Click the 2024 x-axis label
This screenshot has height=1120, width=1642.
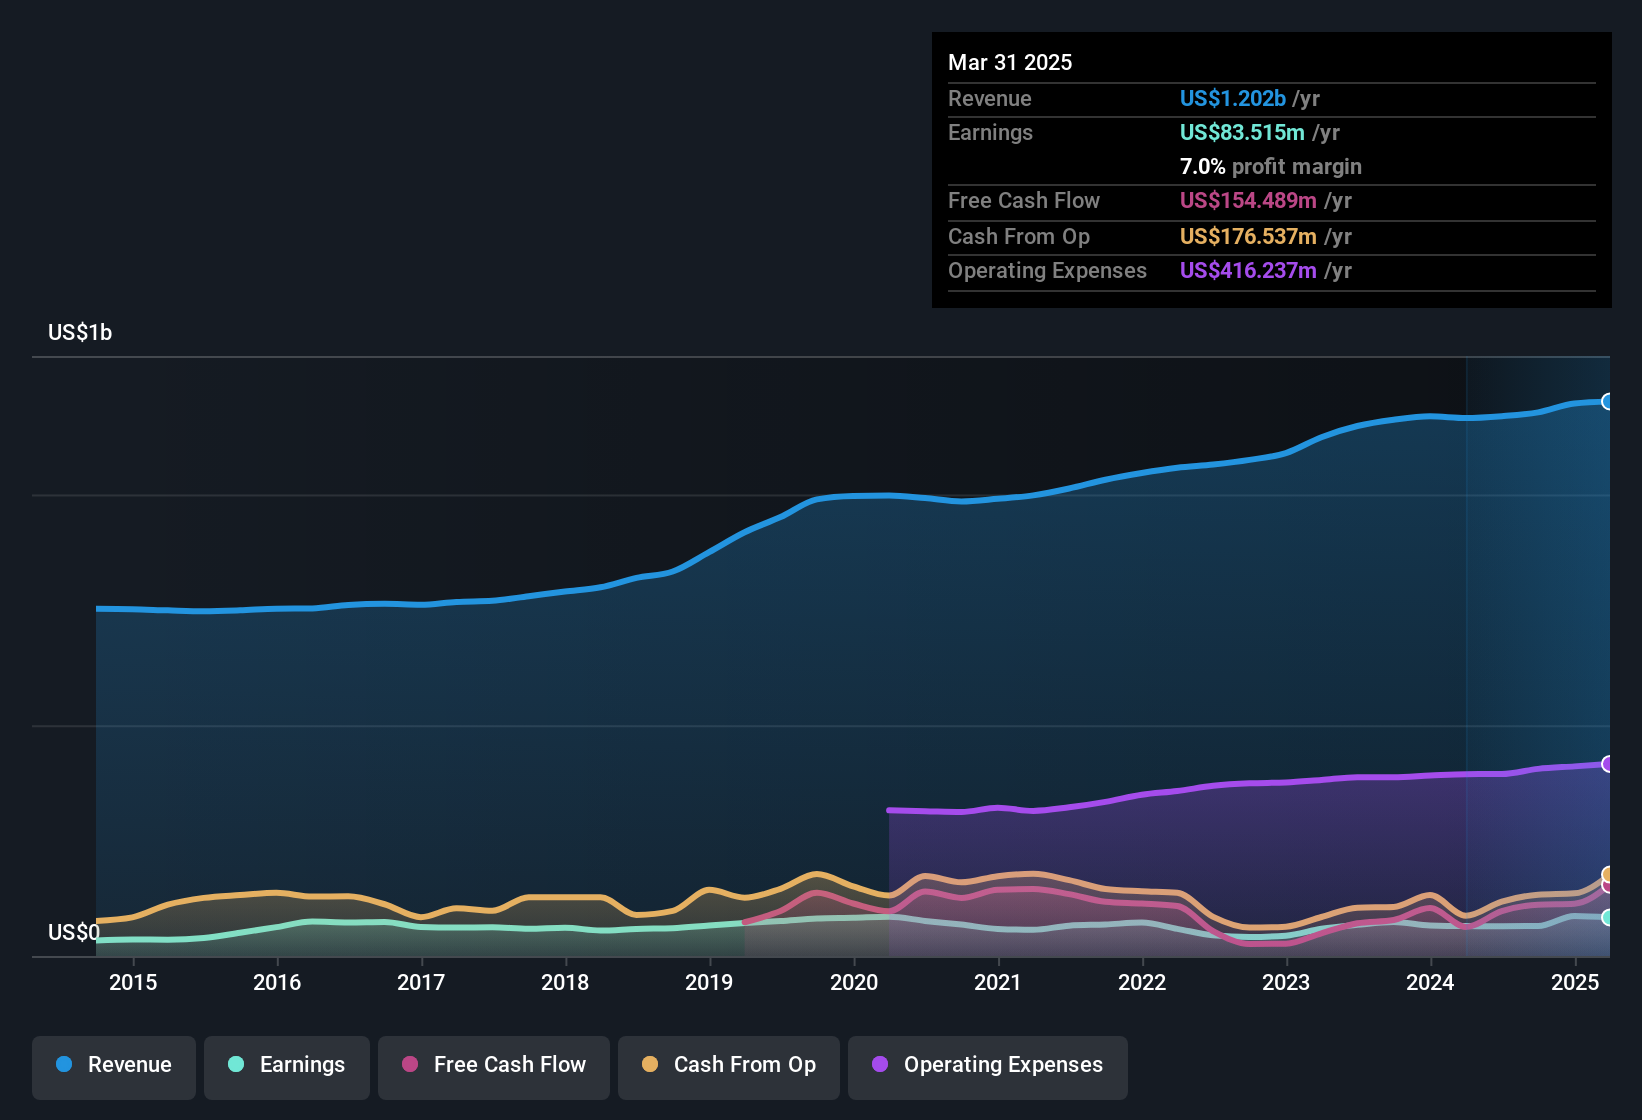point(1430,982)
